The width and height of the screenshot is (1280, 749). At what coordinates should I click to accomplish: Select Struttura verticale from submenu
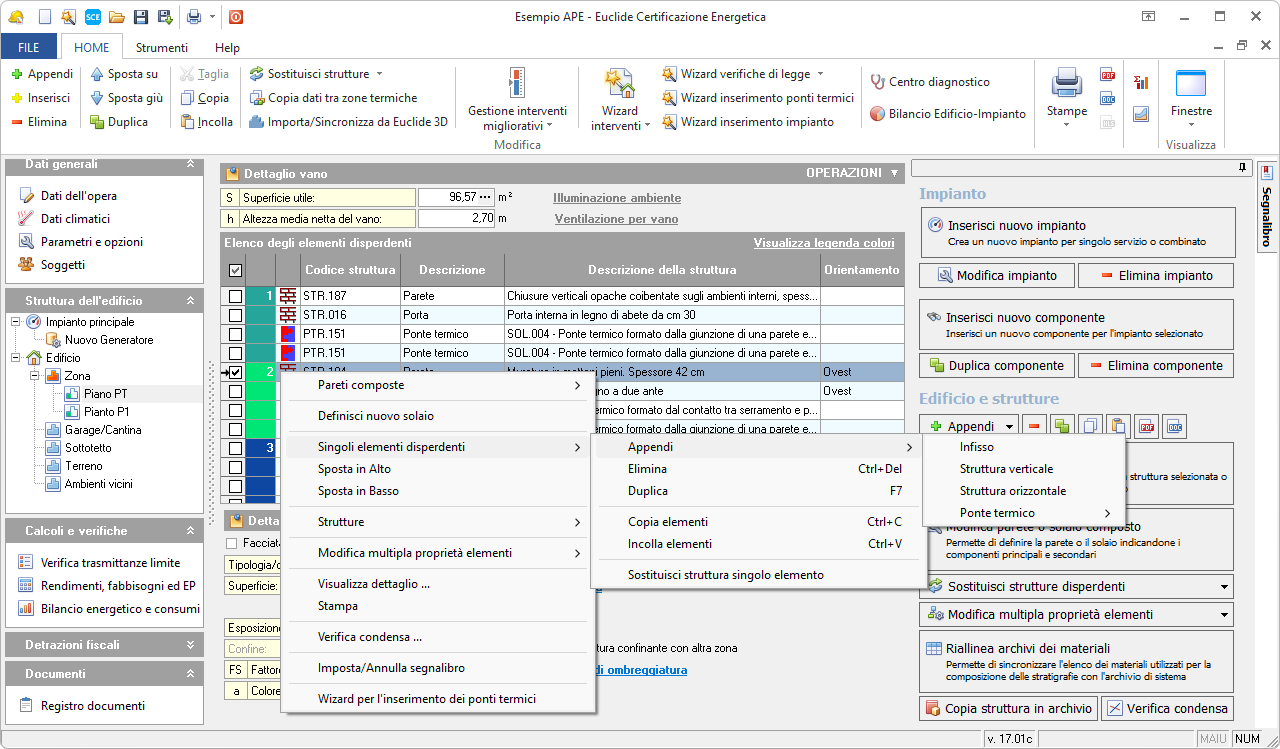pyautogui.click(x=1006, y=469)
